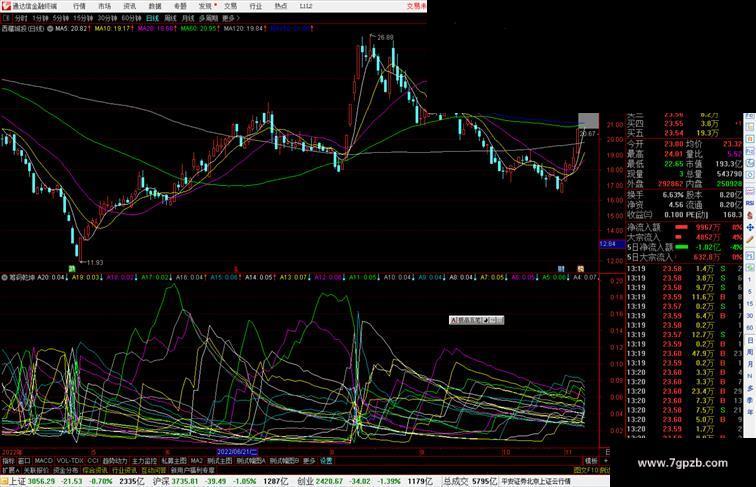Open the 热点 menu

point(281,6)
